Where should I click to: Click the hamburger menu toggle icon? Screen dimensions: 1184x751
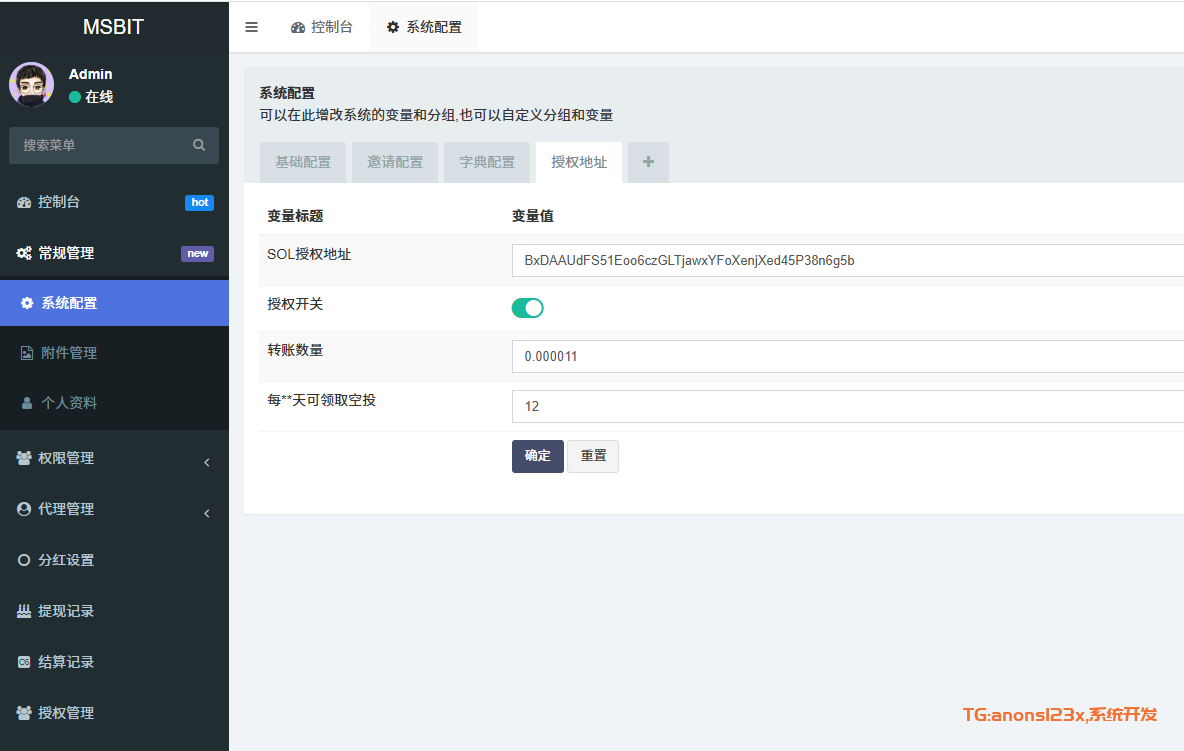click(252, 27)
